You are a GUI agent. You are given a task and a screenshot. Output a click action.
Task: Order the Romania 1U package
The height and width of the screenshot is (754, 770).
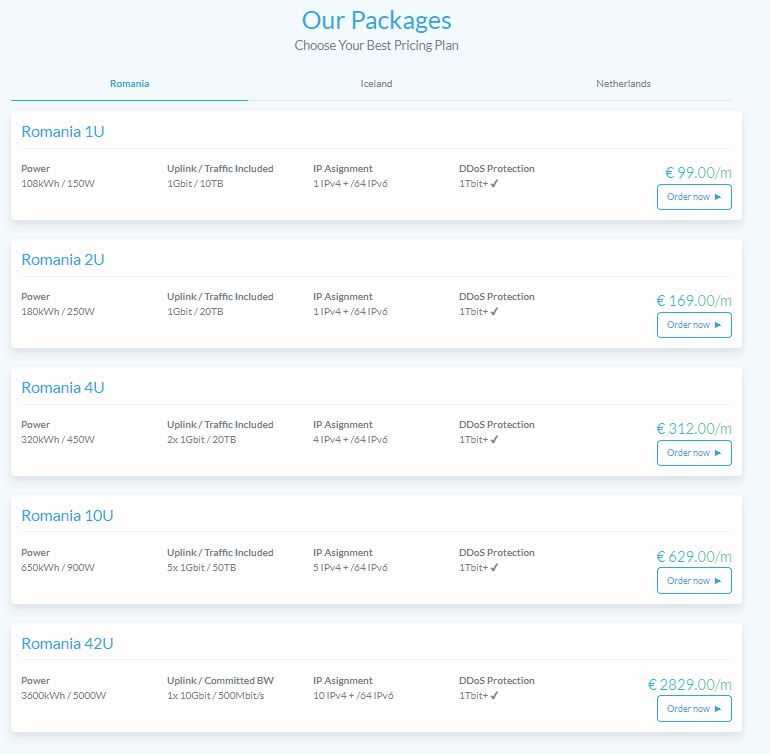pos(694,197)
